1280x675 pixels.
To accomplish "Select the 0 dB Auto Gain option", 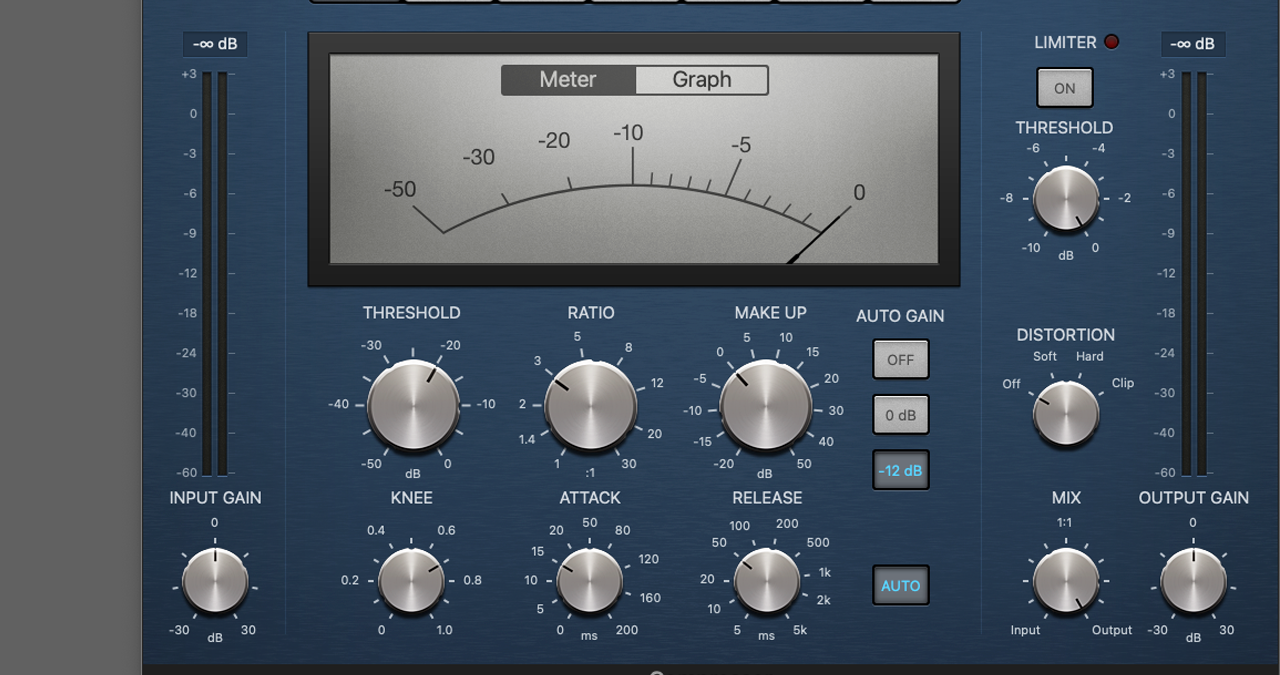I will pos(900,414).
